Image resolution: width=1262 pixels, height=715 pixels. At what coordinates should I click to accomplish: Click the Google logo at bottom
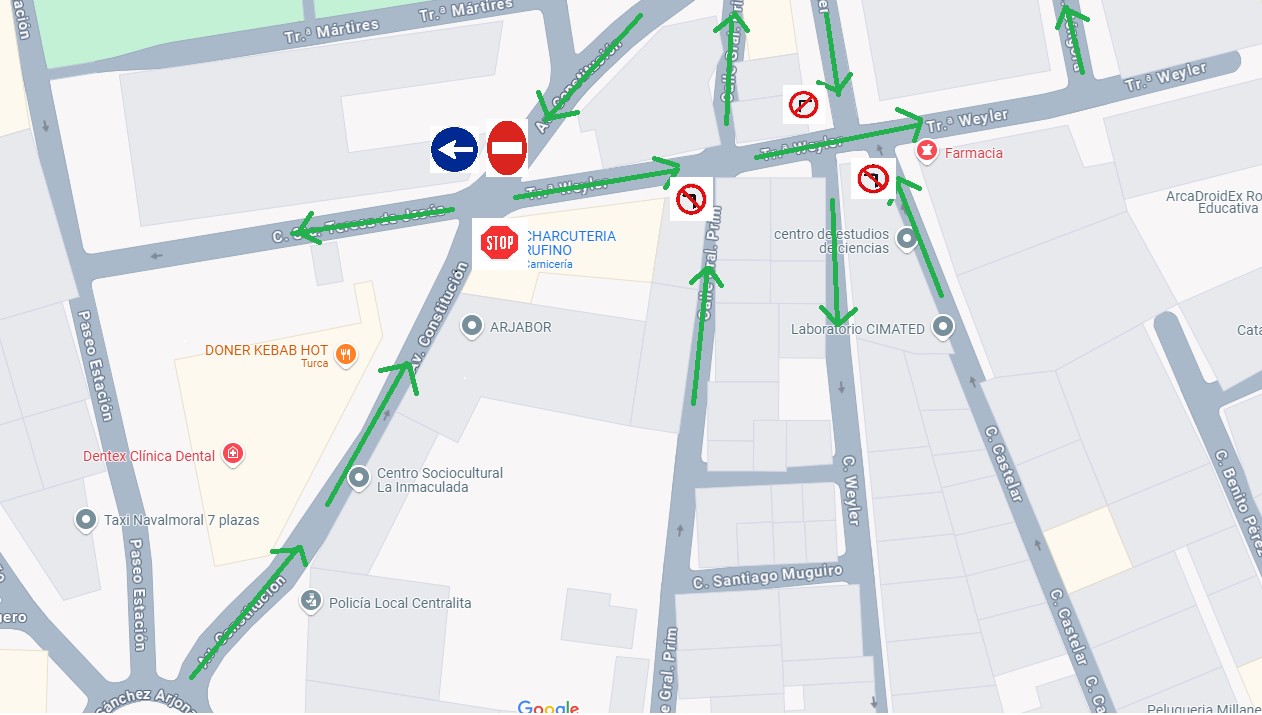tap(548, 707)
